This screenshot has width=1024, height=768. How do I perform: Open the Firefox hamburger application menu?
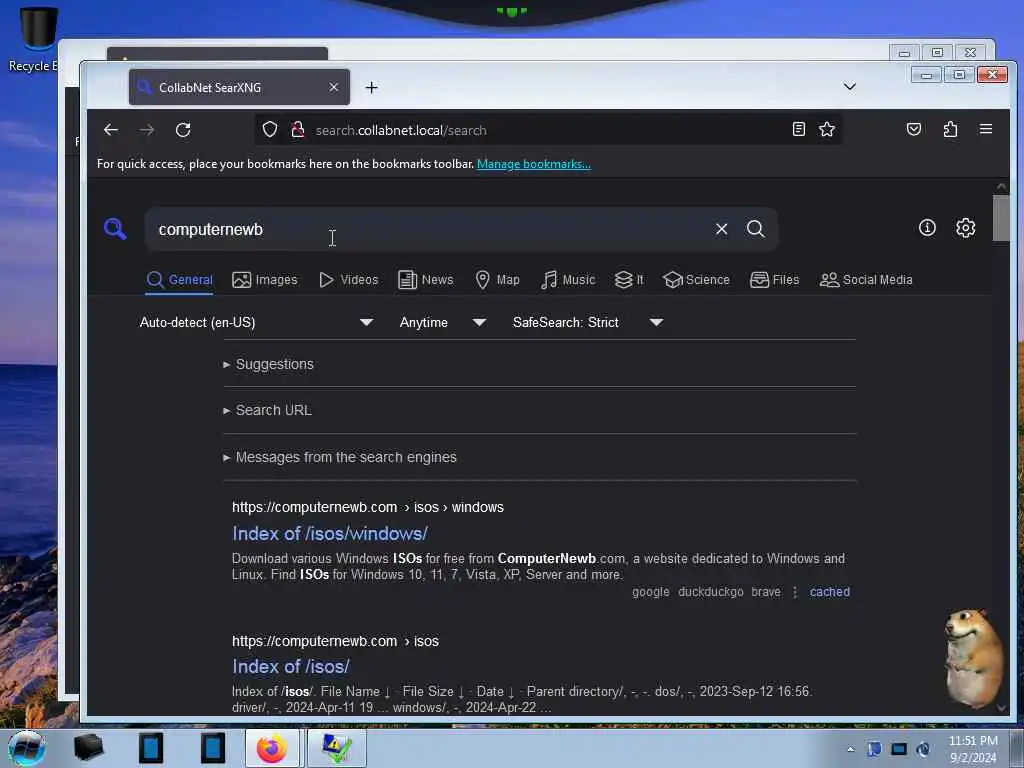point(985,129)
